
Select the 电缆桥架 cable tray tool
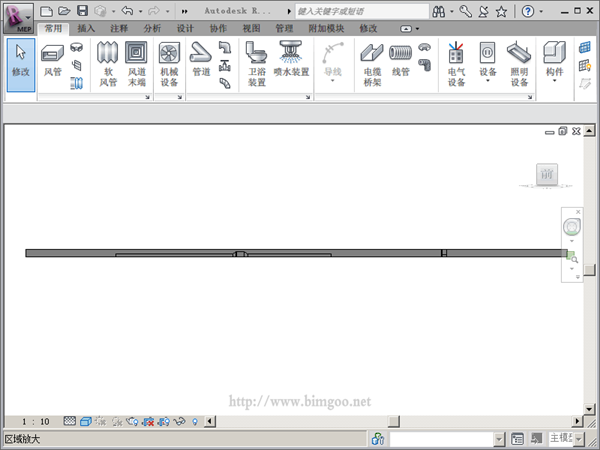click(x=372, y=64)
